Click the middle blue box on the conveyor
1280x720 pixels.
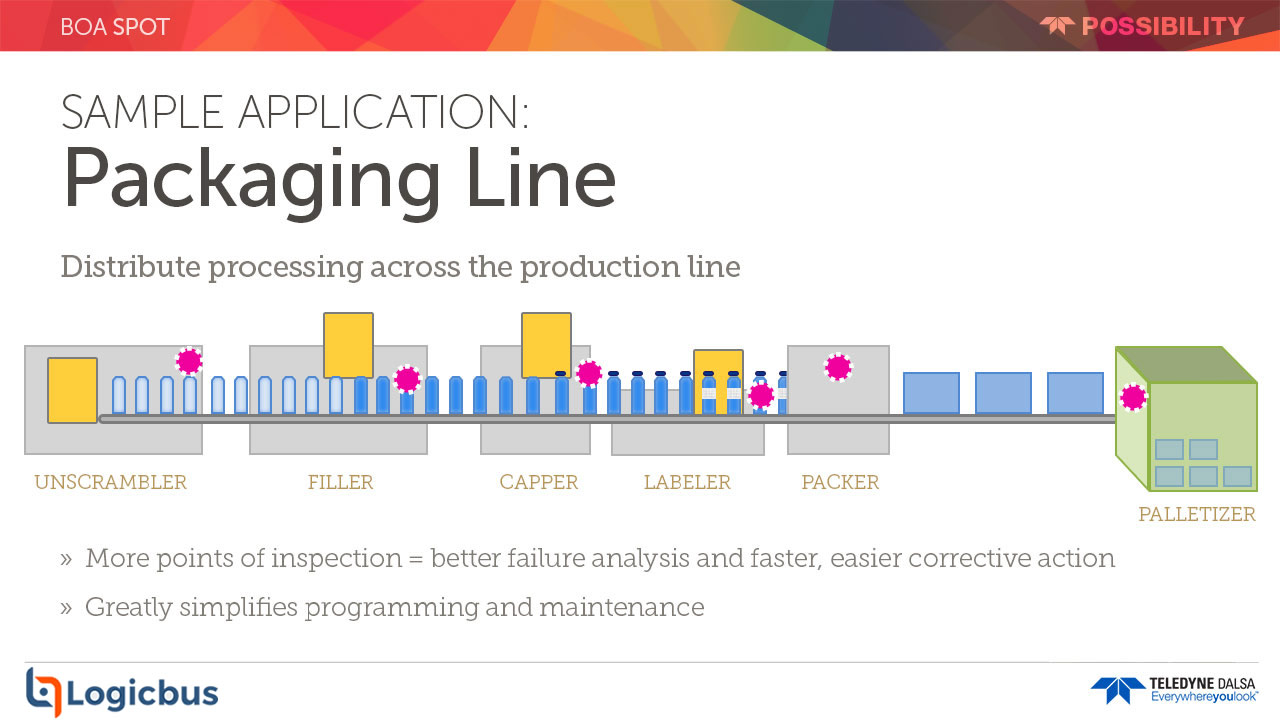click(1003, 393)
